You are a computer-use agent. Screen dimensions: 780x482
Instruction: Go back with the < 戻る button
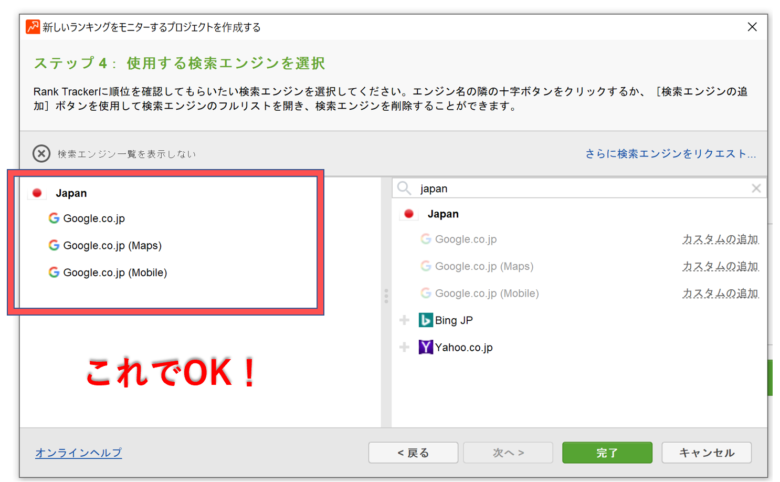coord(413,453)
